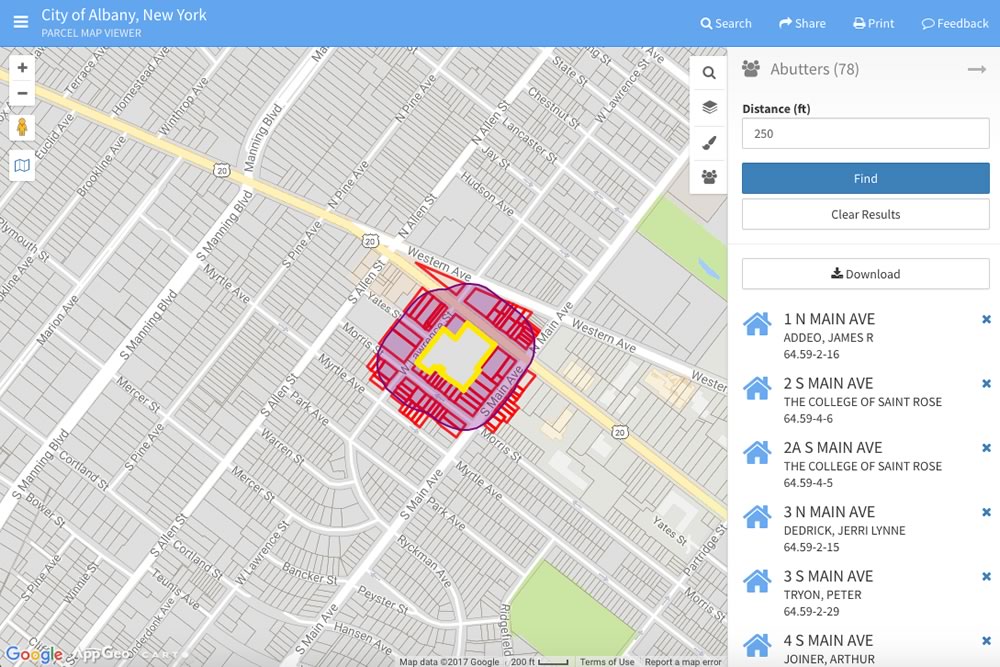The width and height of the screenshot is (1000, 667).
Task: Open the basemap switcher icon
Action: coord(22,166)
